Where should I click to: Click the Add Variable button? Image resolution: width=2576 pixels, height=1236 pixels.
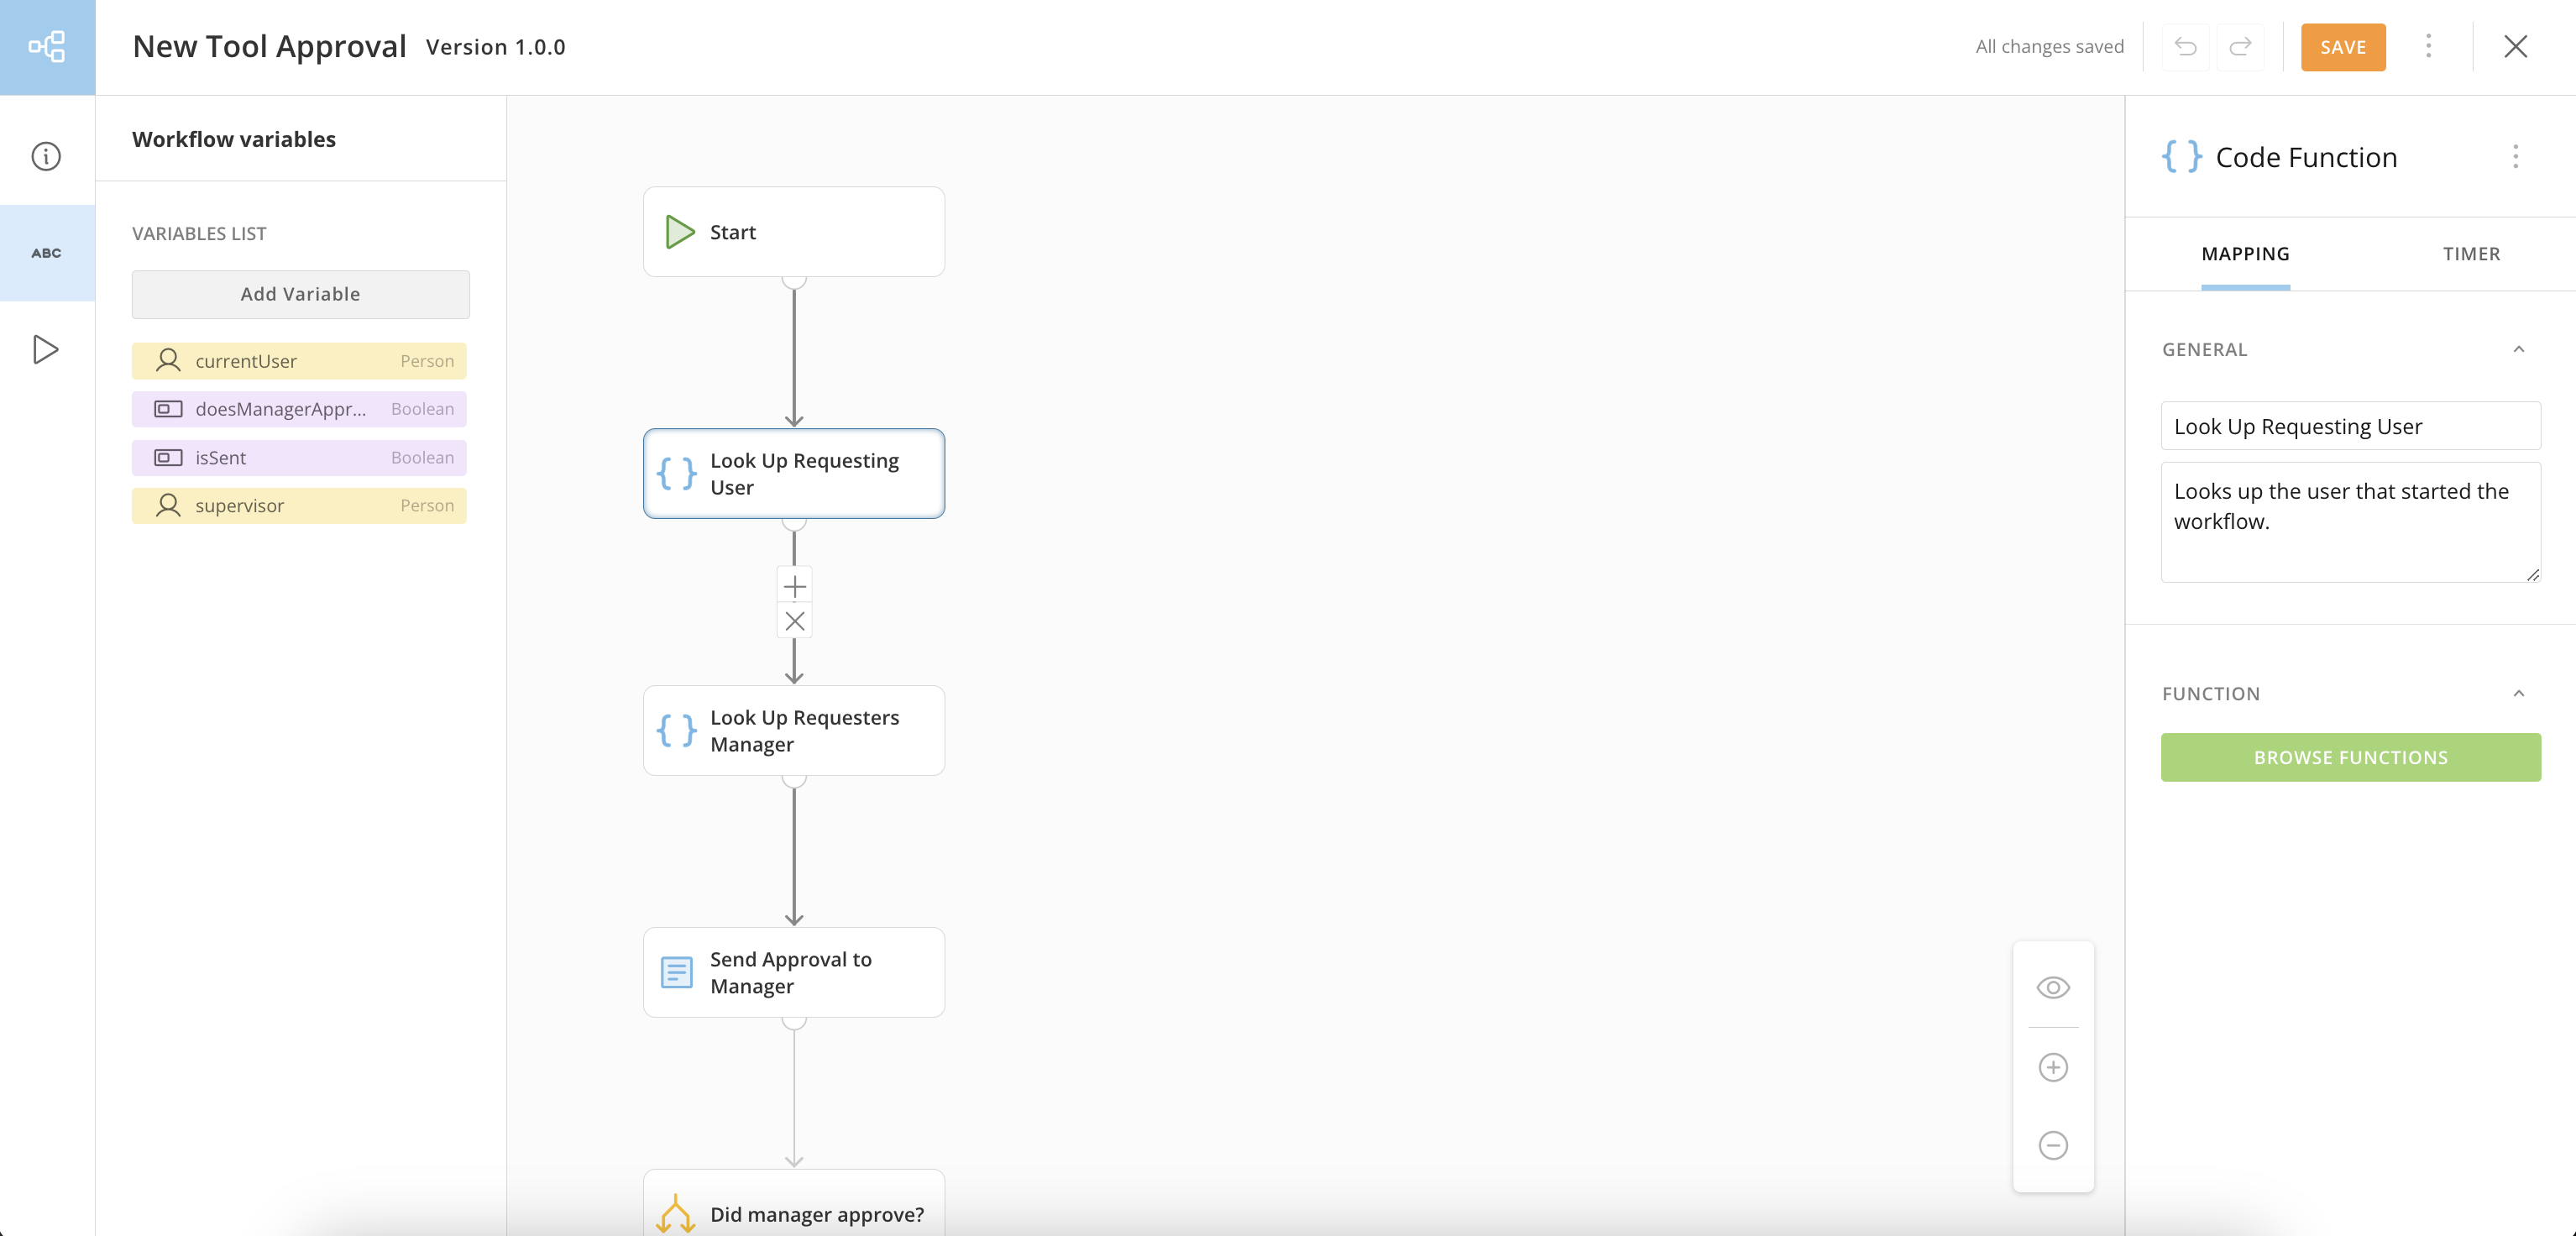[300, 294]
